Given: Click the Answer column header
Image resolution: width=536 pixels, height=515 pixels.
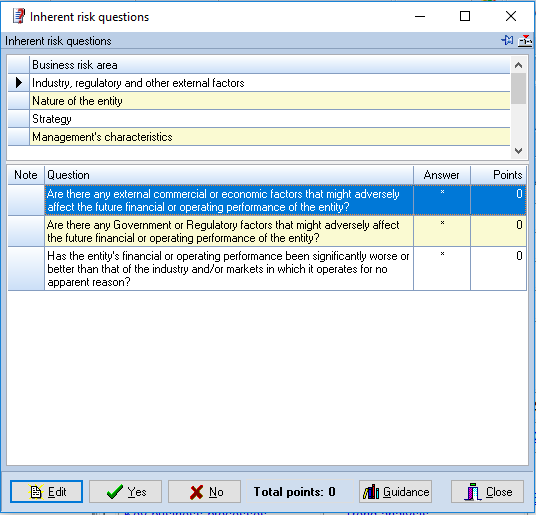Looking at the screenshot, I should [x=442, y=175].
